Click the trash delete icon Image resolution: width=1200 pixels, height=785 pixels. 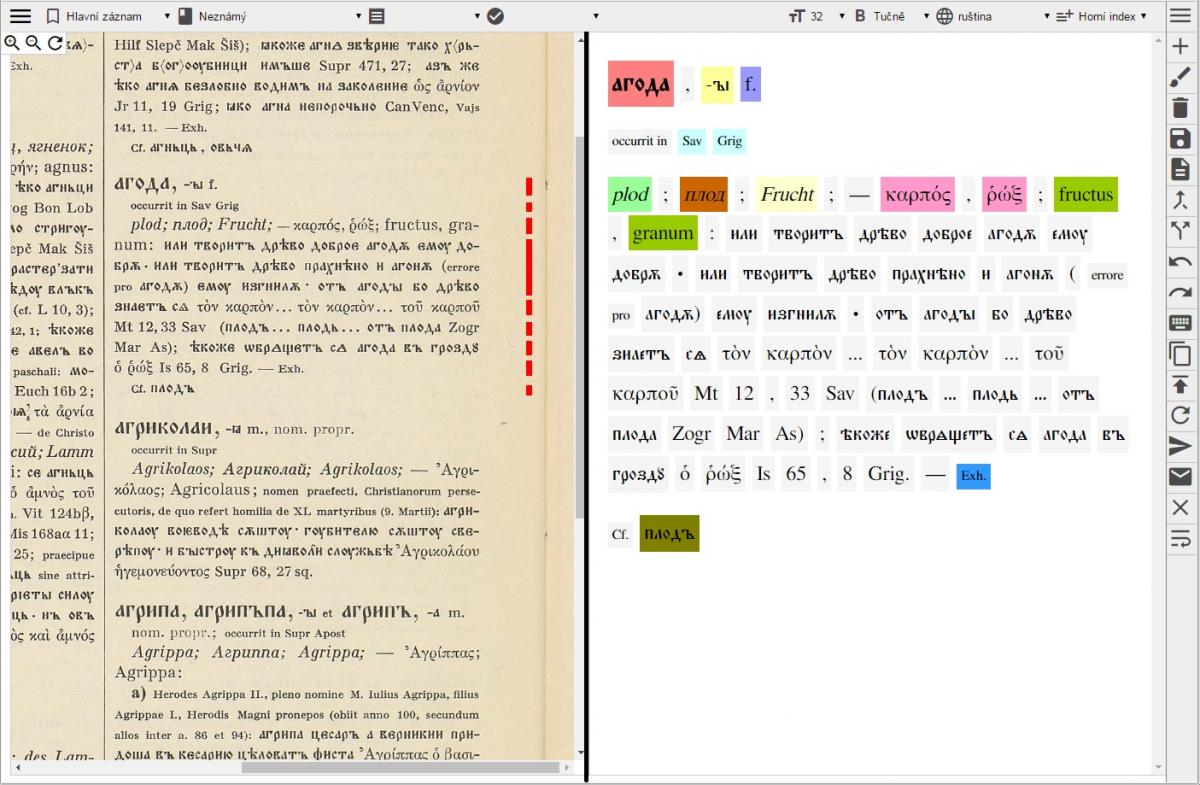click(x=1180, y=108)
